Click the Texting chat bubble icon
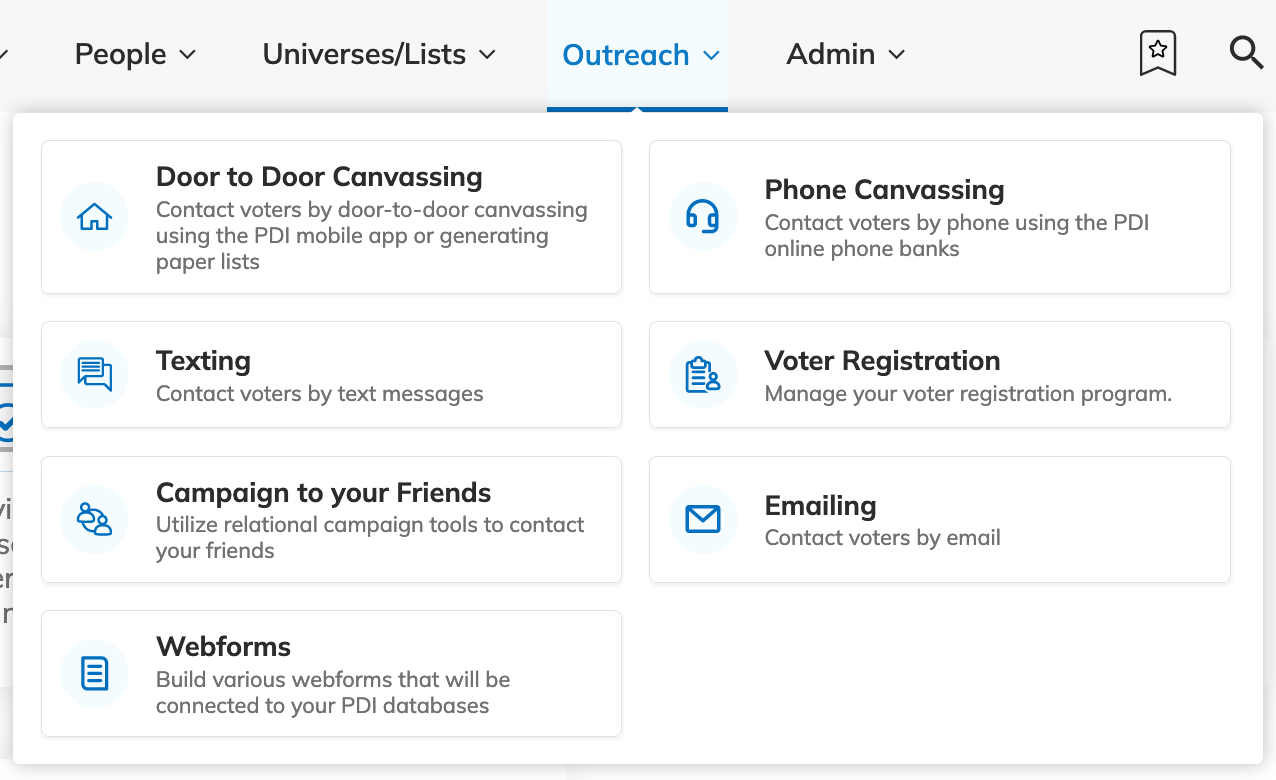1276x780 pixels. (x=94, y=374)
